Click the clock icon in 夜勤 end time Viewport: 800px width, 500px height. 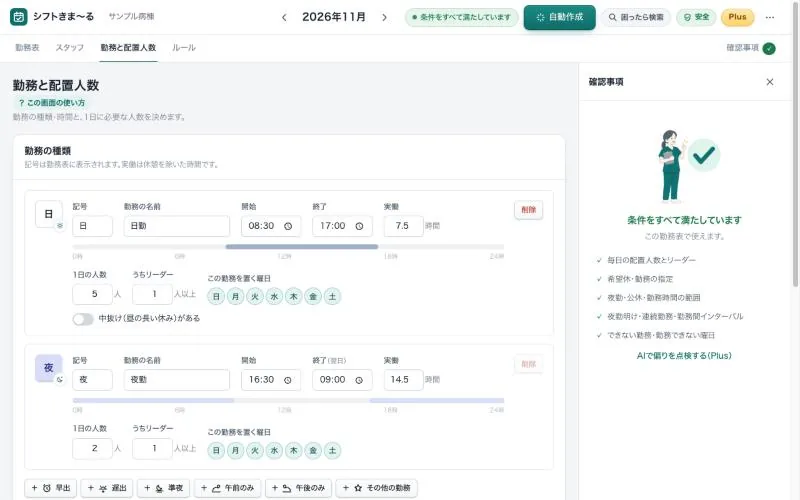(359, 380)
